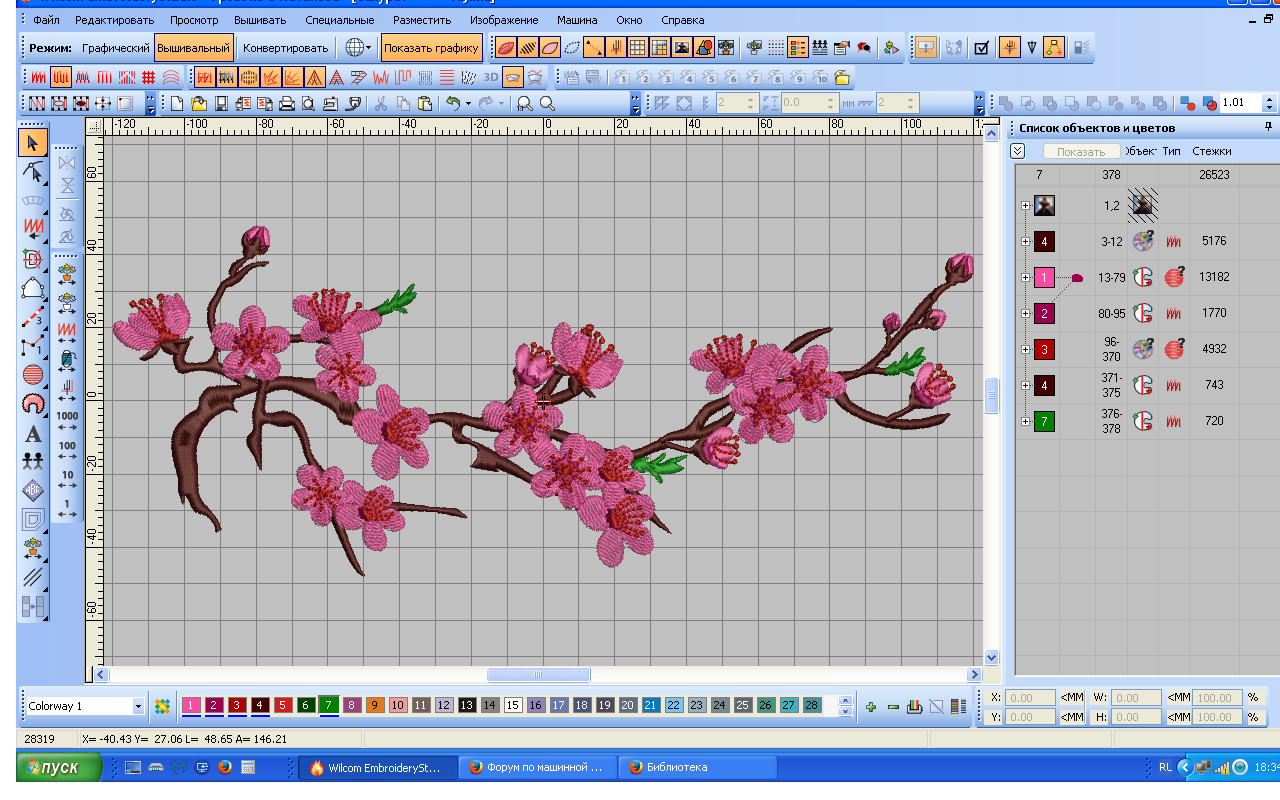Toggle the 3D view button
This screenshot has width=1280, height=800.
[491, 77]
